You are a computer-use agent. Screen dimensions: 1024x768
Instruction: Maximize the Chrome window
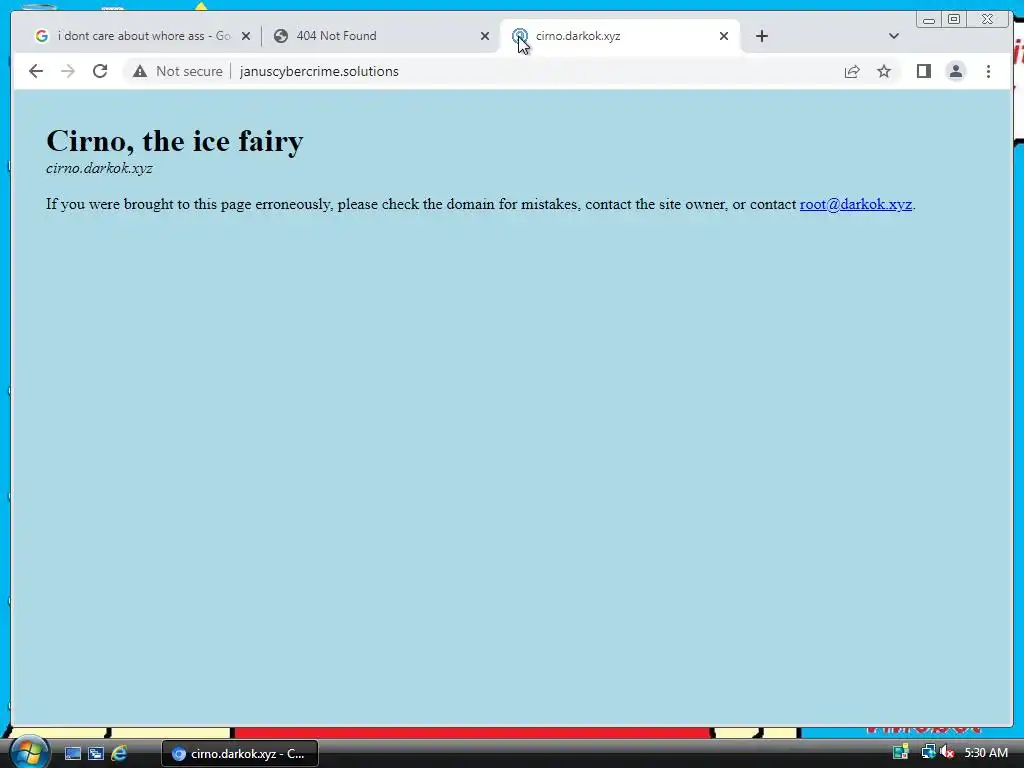[x=953, y=20]
